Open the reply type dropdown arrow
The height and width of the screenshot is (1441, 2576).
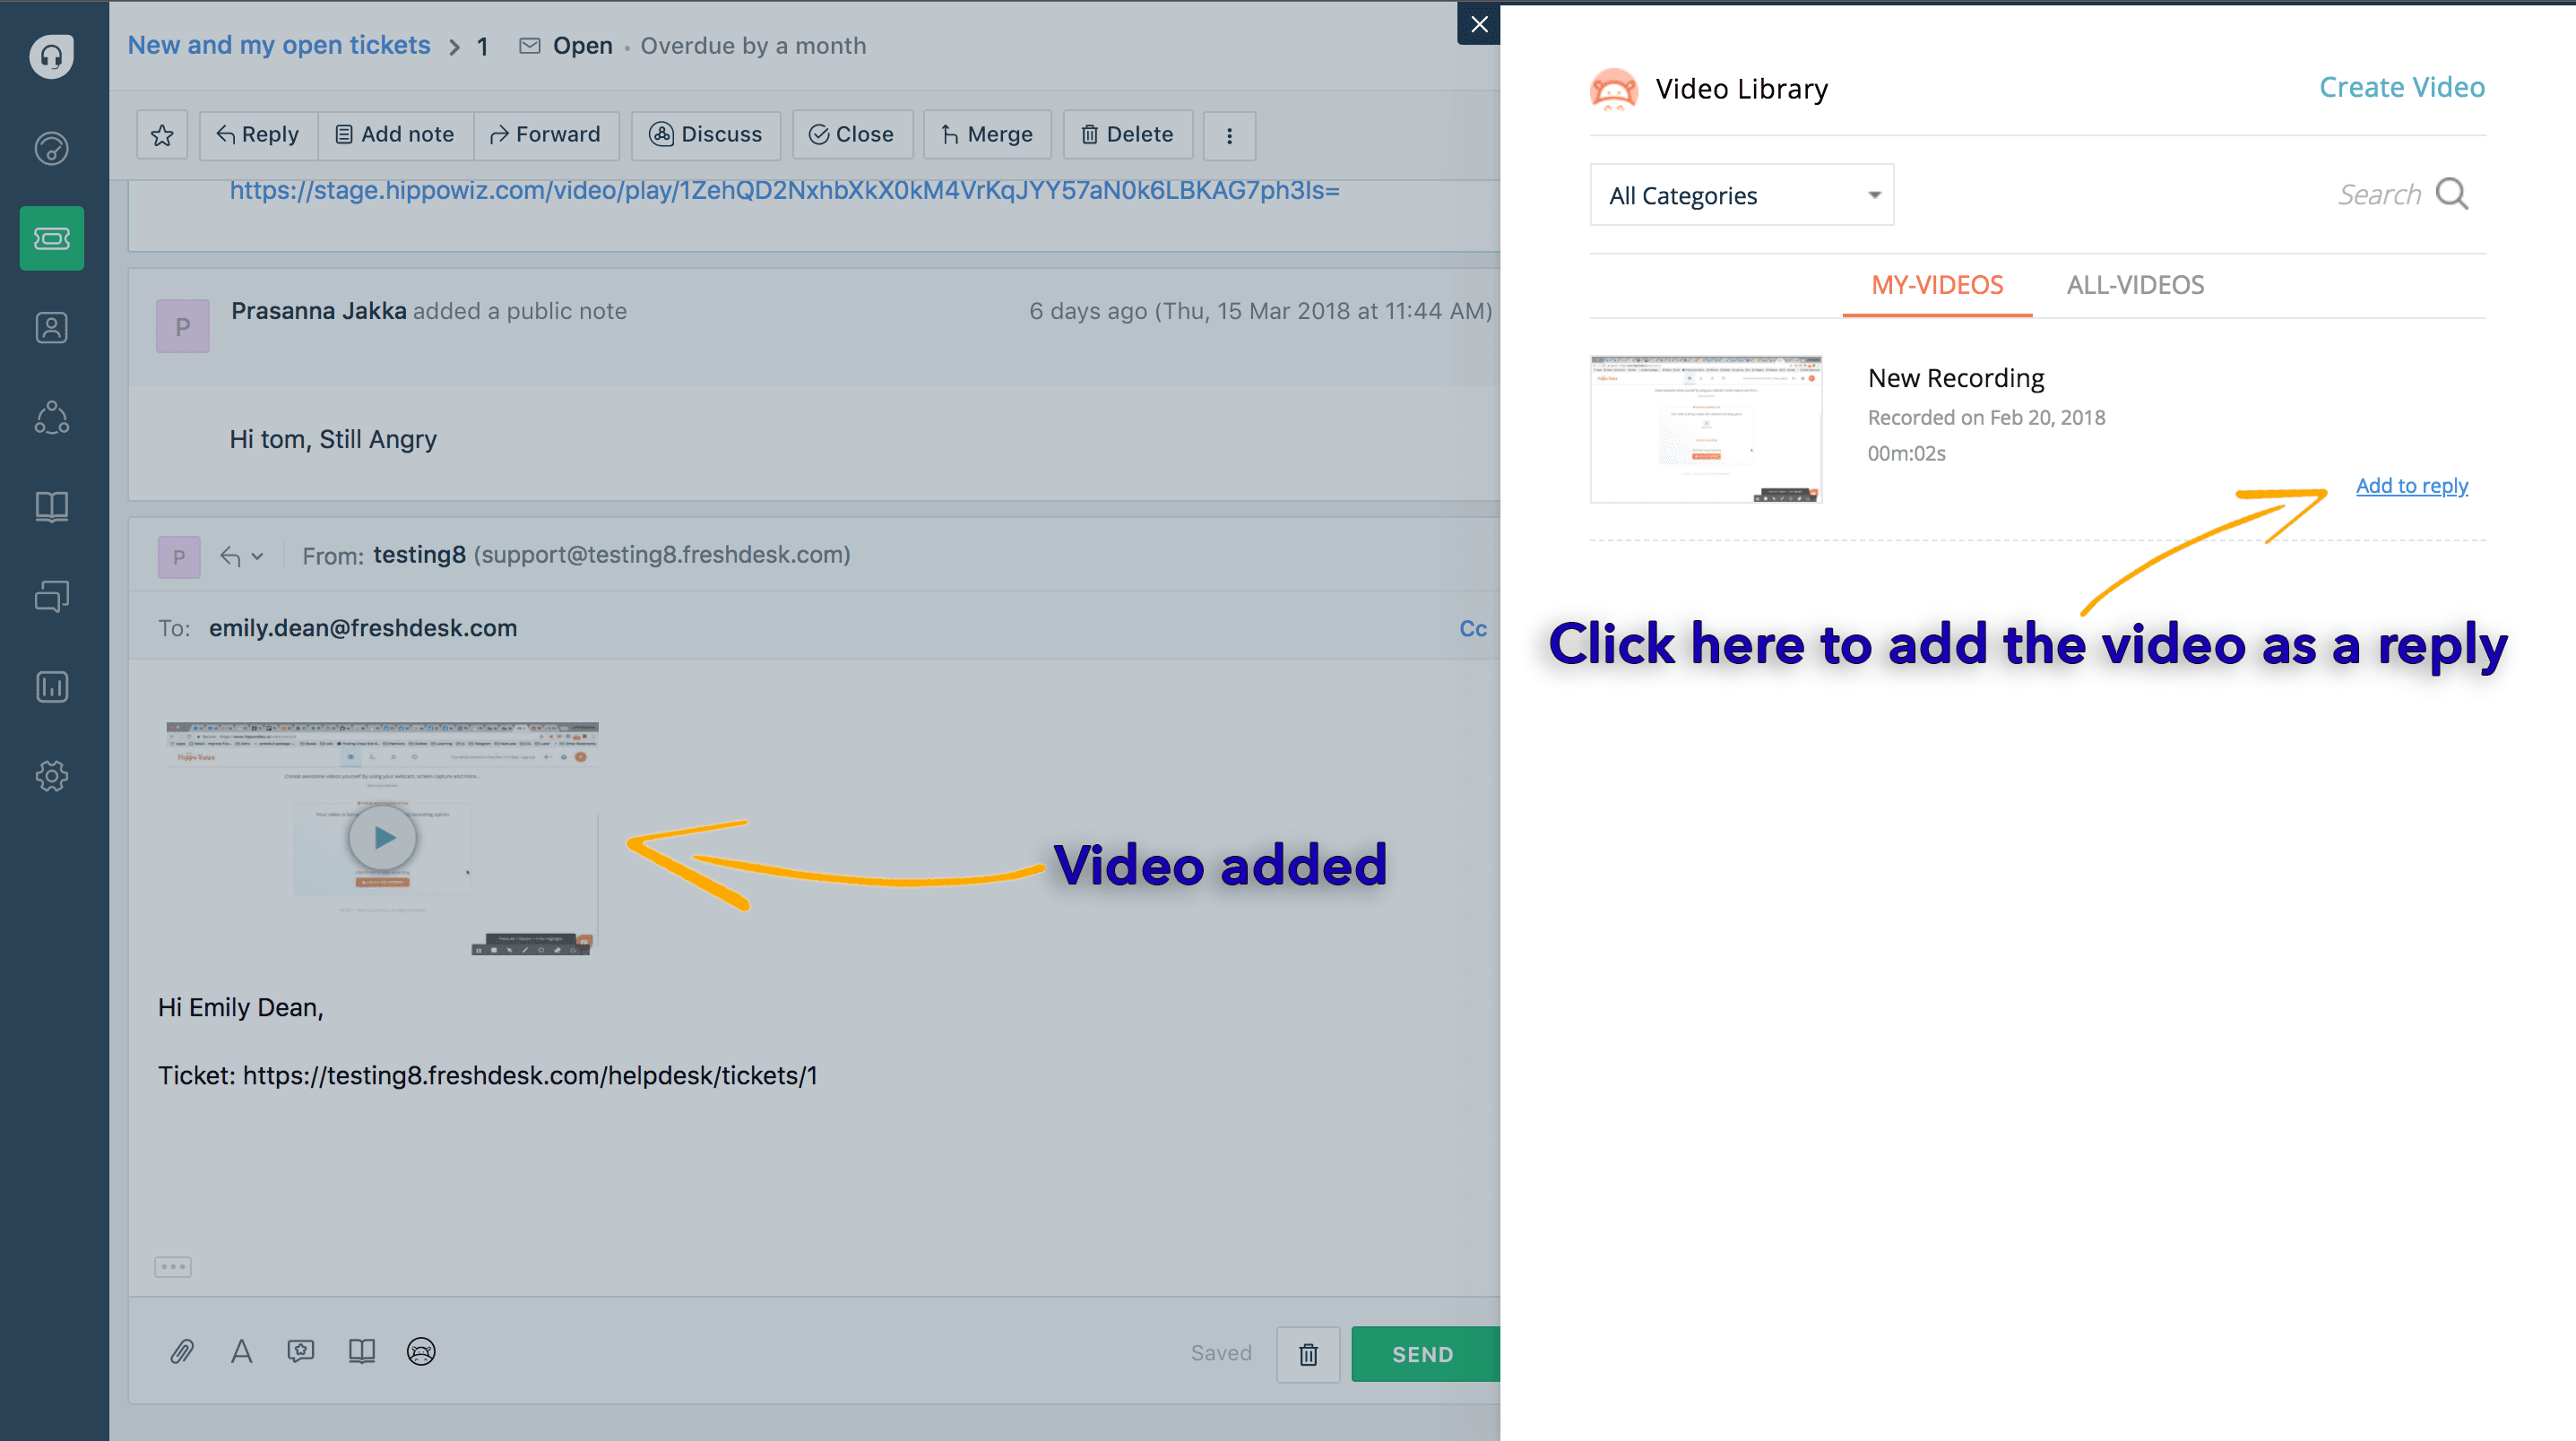[x=257, y=556]
